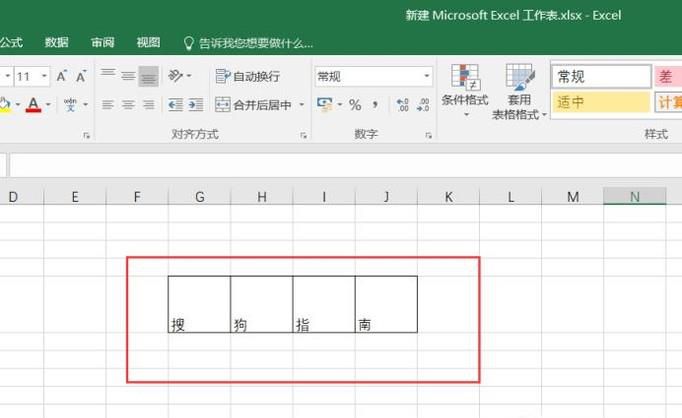Open the 对齐方式 dialog launcher
The width and height of the screenshot is (682, 418).
tap(303, 136)
